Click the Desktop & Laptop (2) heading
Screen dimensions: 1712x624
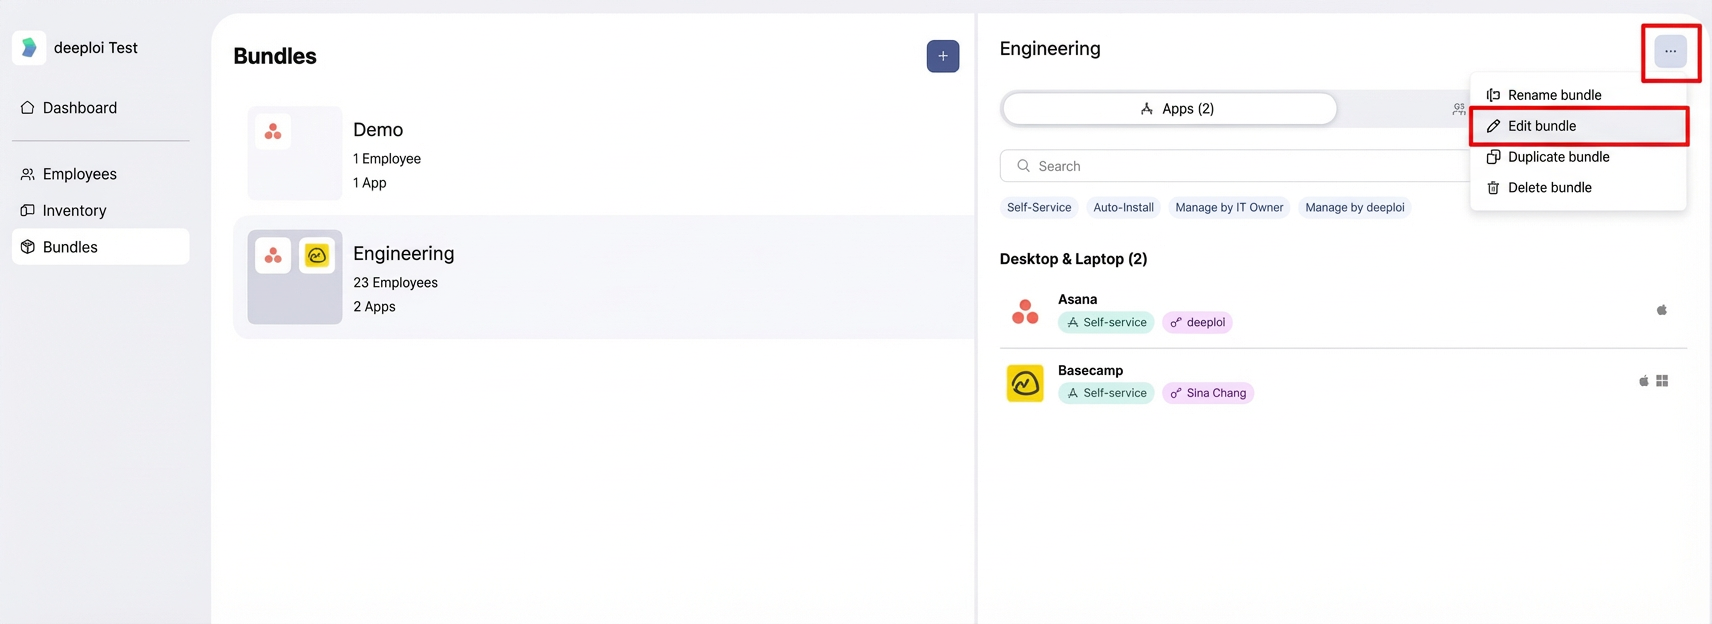(x=1073, y=259)
